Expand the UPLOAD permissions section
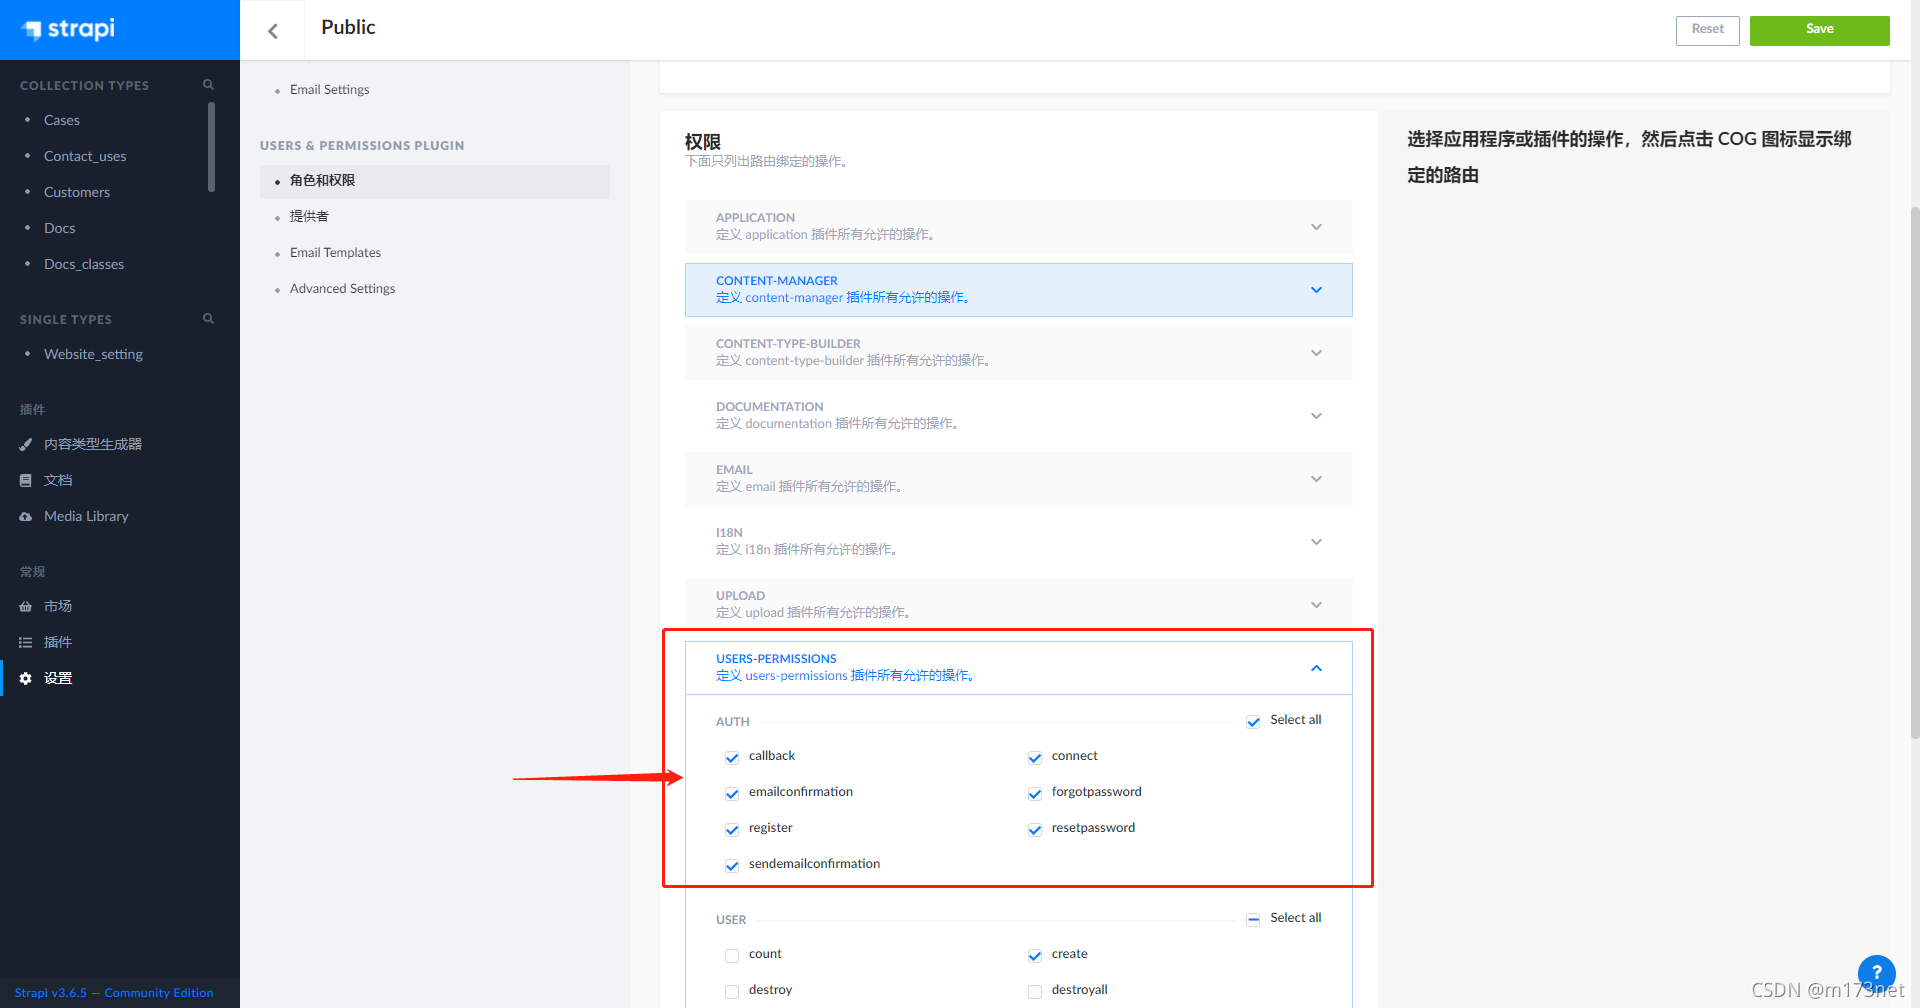 1018,604
